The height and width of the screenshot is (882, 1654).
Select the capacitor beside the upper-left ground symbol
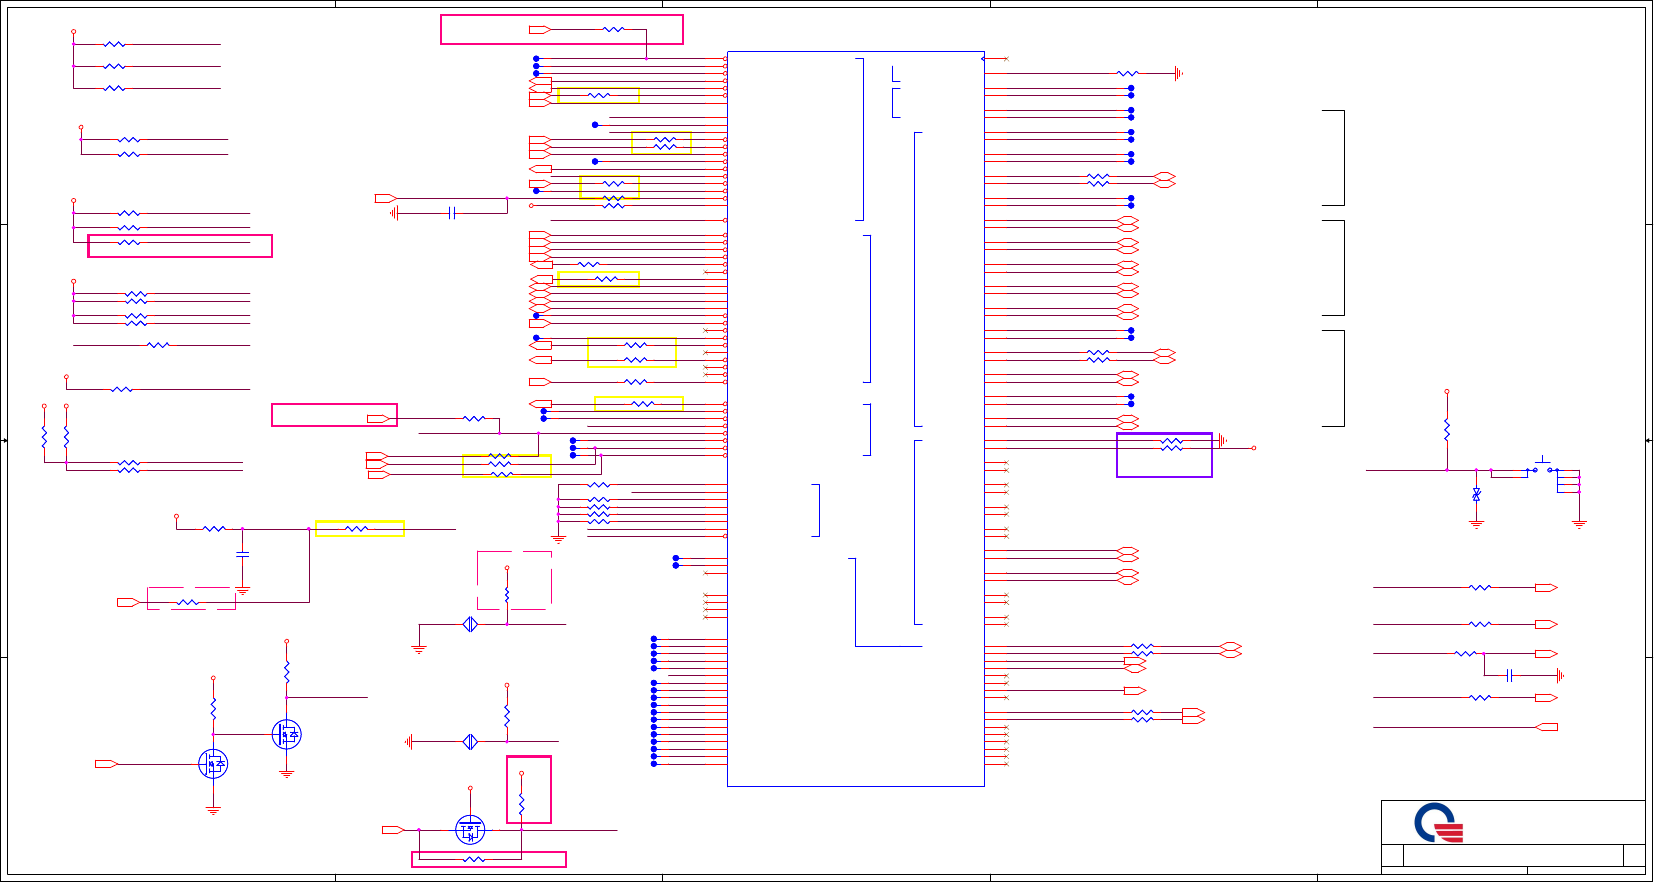[453, 213]
